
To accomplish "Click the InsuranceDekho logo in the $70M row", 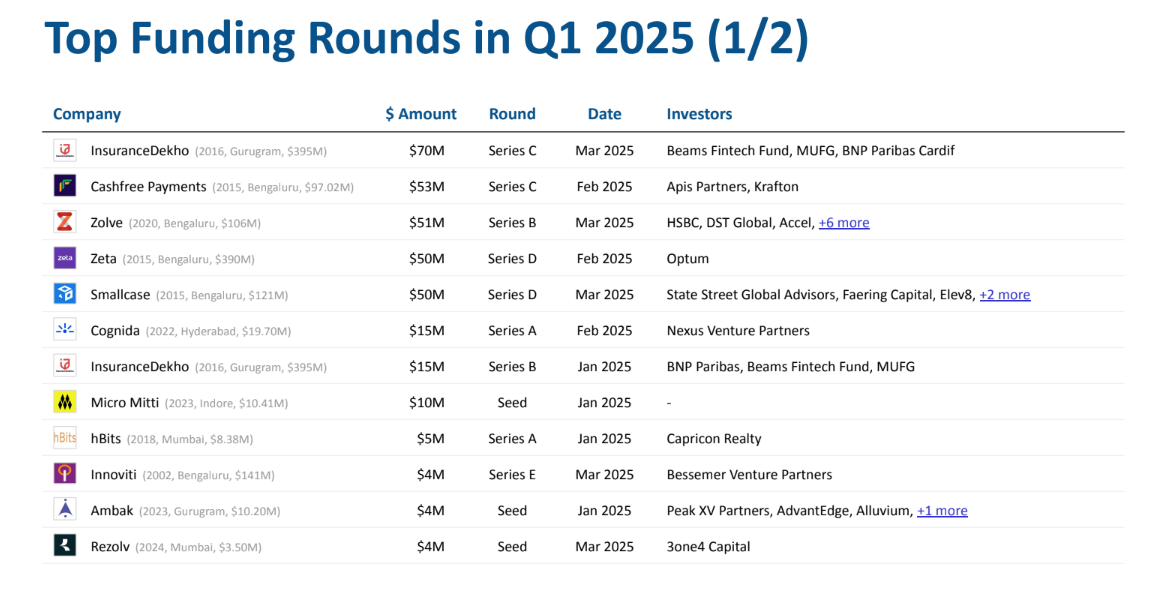I will click(65, 150).
